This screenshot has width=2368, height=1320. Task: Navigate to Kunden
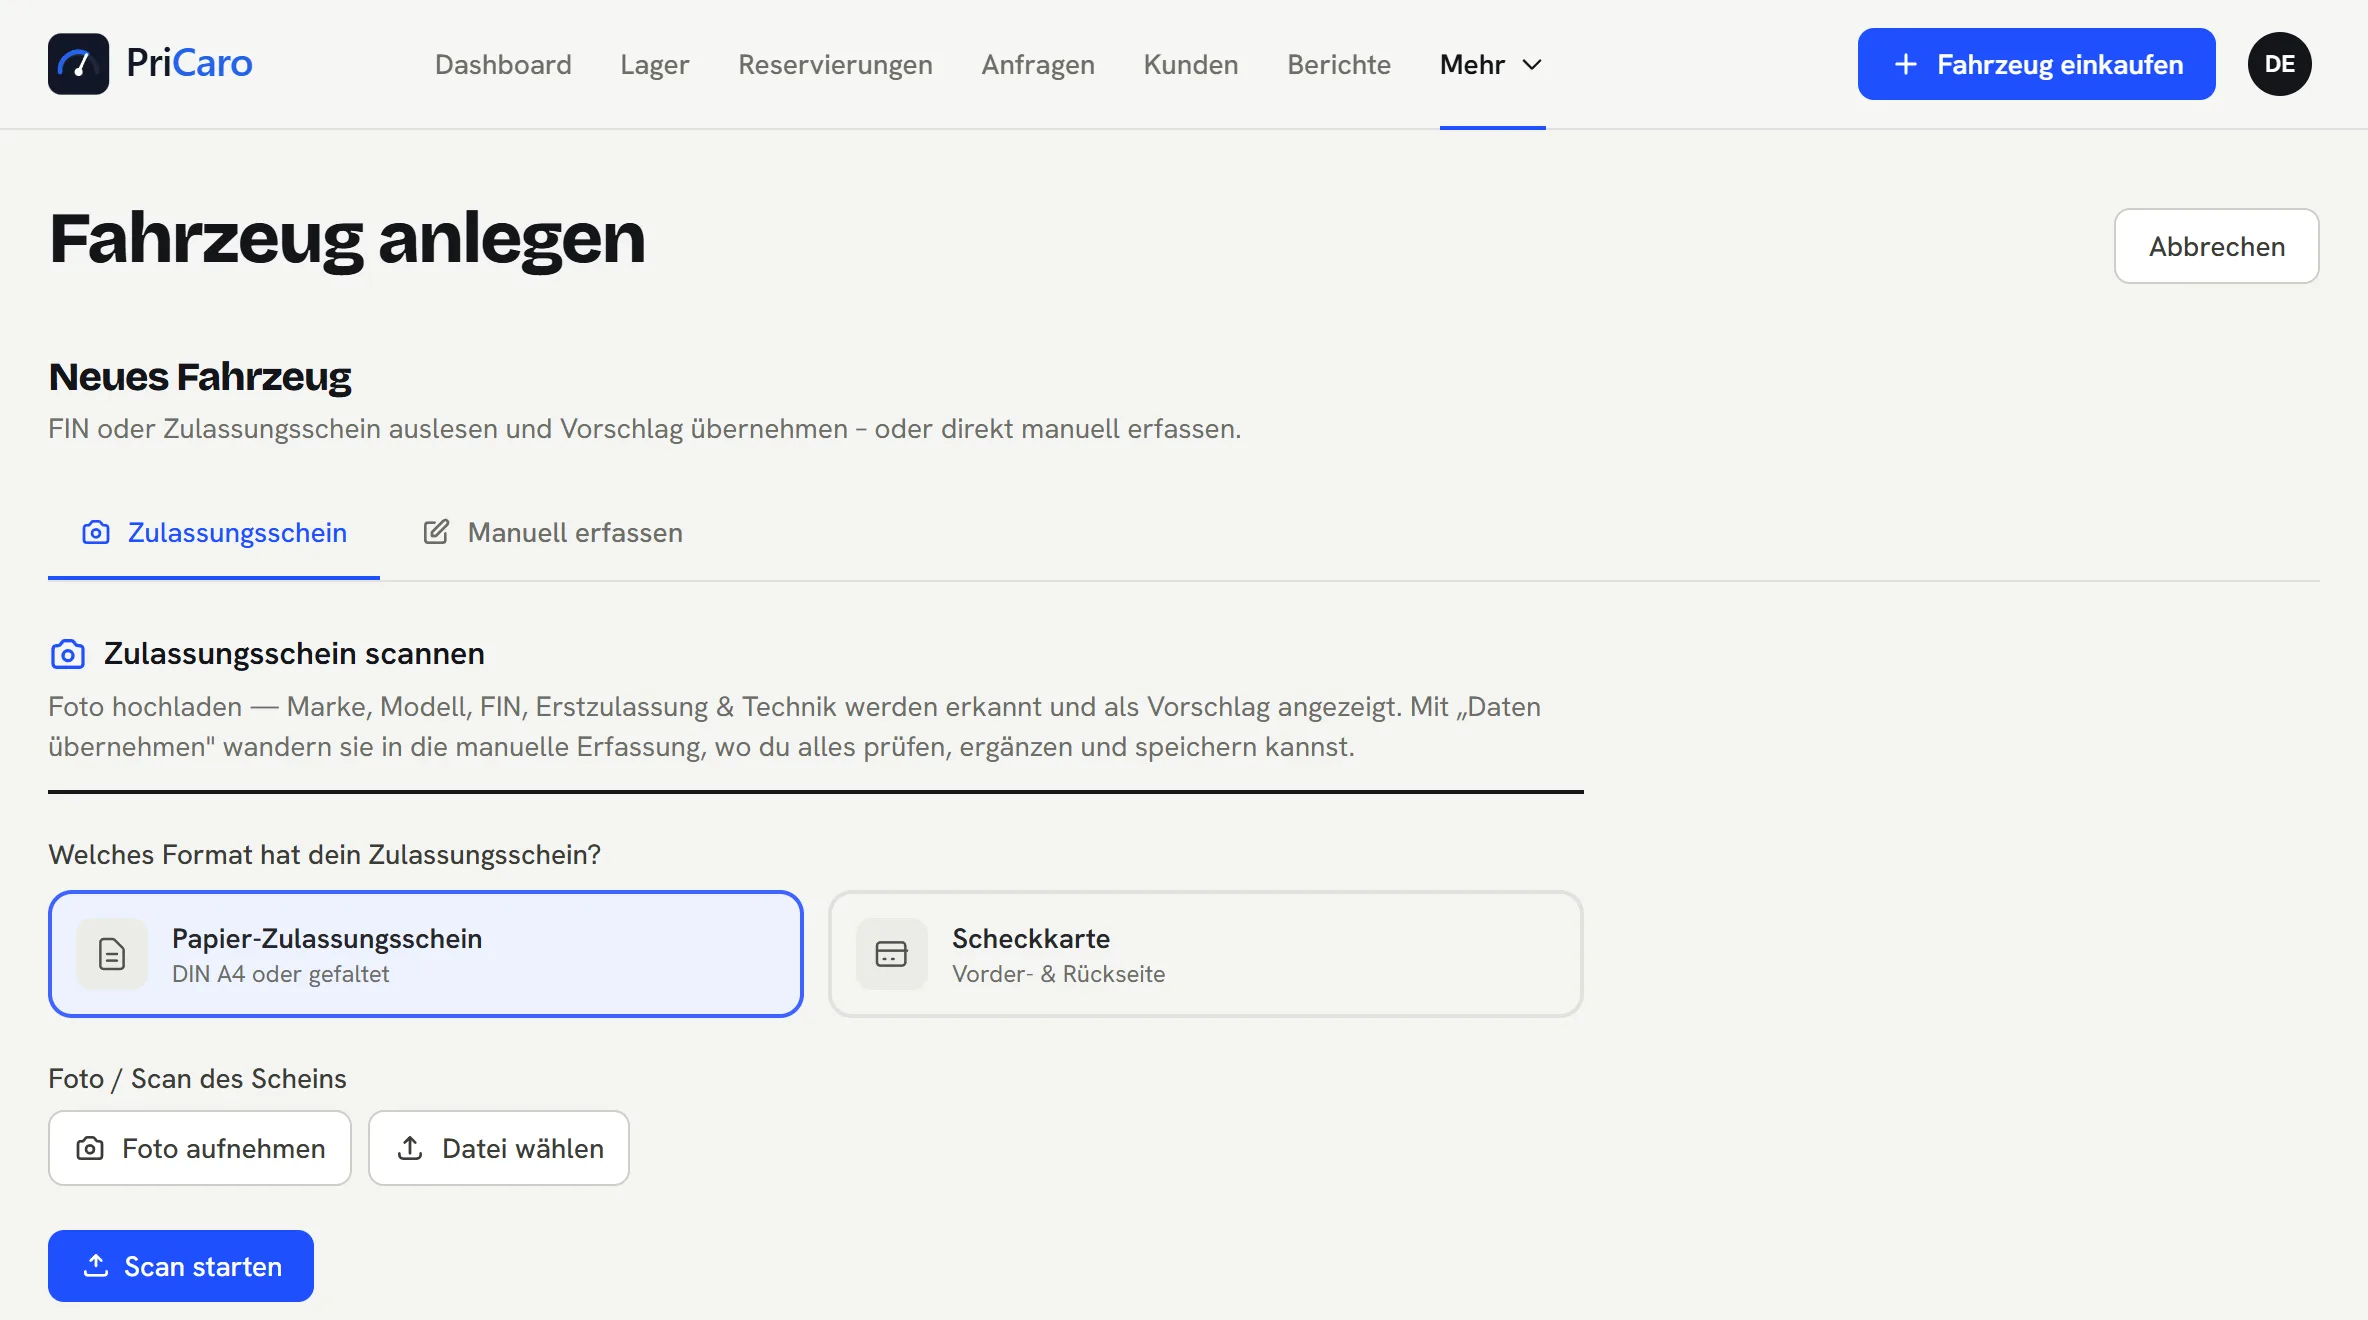(1191, 64)
